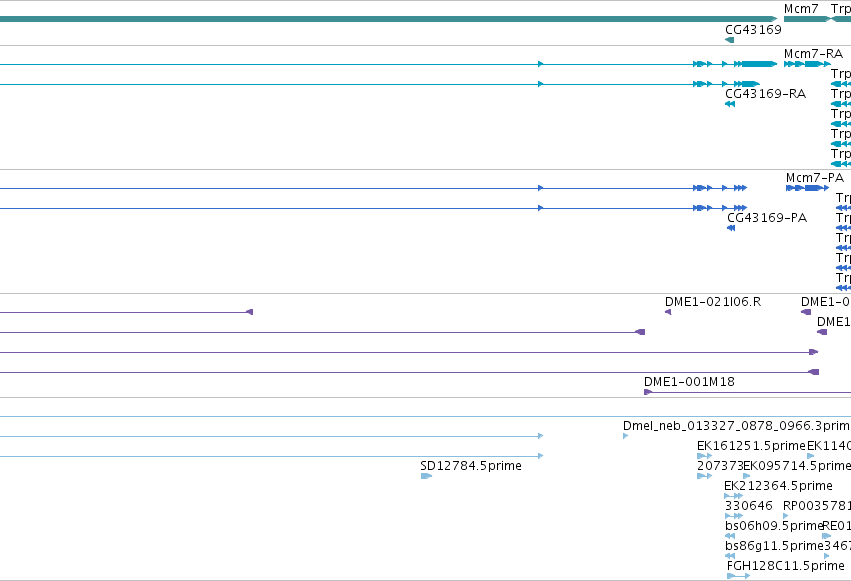Select the bs86g11.5prime reverse arrows

[730, 556]
